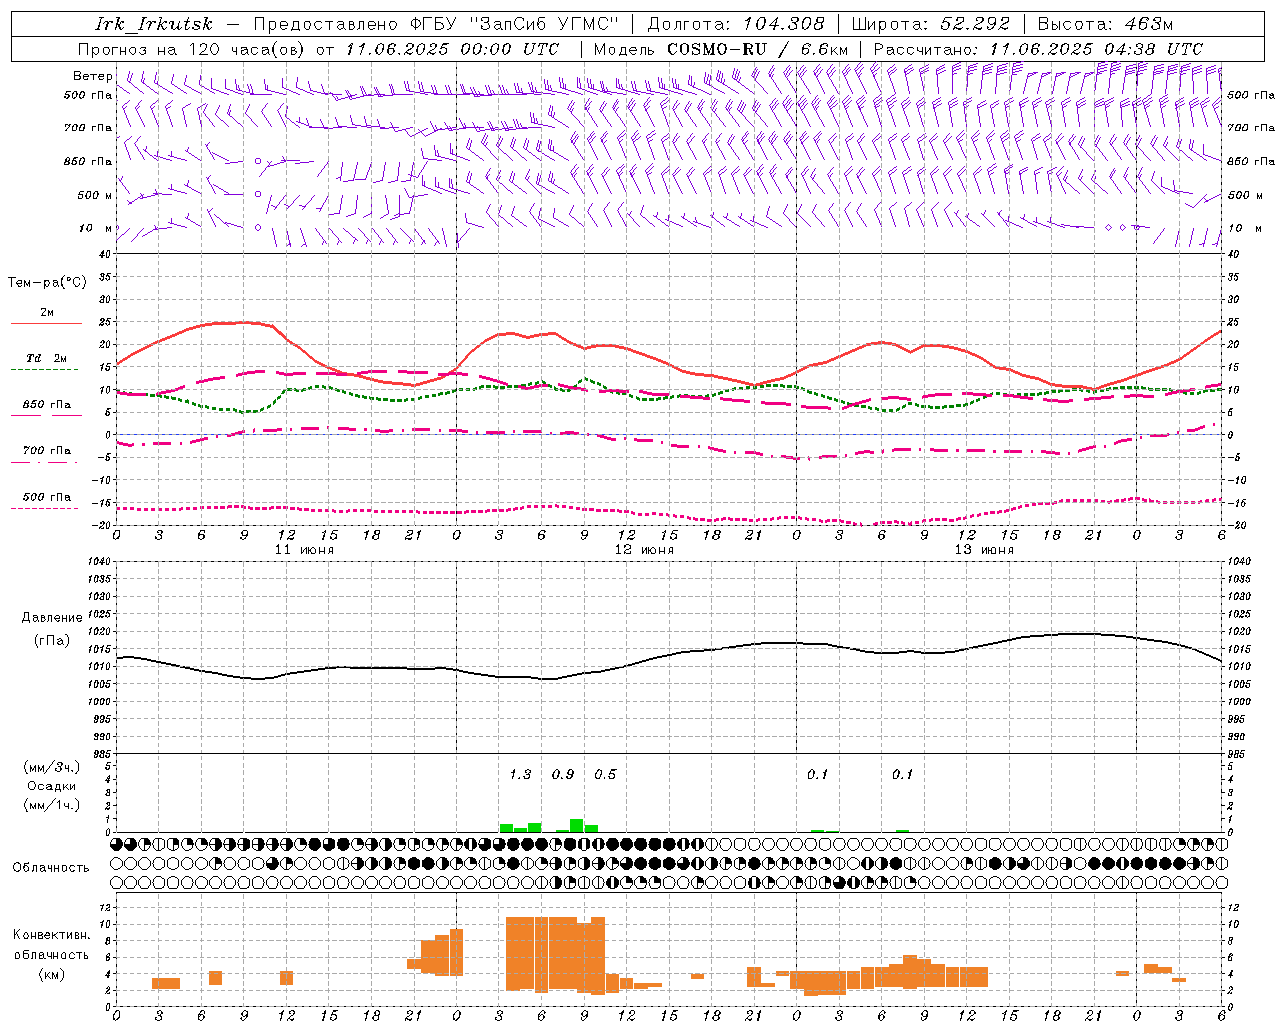Click 'Прогноз на 120 часа(ов)' forecast start text
Image resolution: width=1280 pixels, height=1024 pixels.
192,49
